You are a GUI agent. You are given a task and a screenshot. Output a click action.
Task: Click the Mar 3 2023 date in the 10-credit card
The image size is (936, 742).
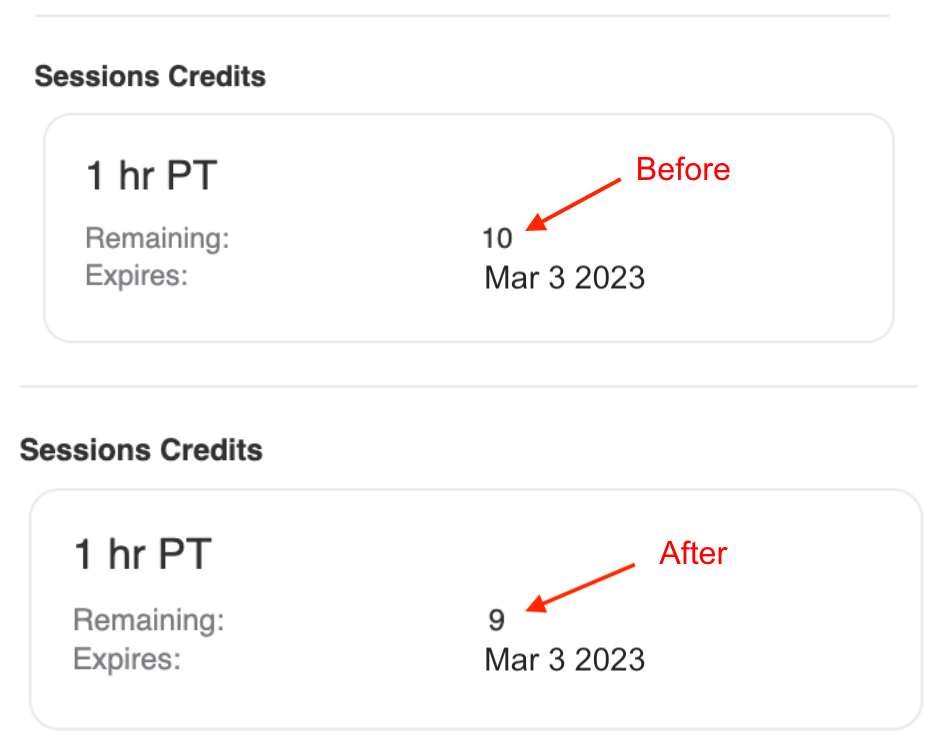coord(564,277)
